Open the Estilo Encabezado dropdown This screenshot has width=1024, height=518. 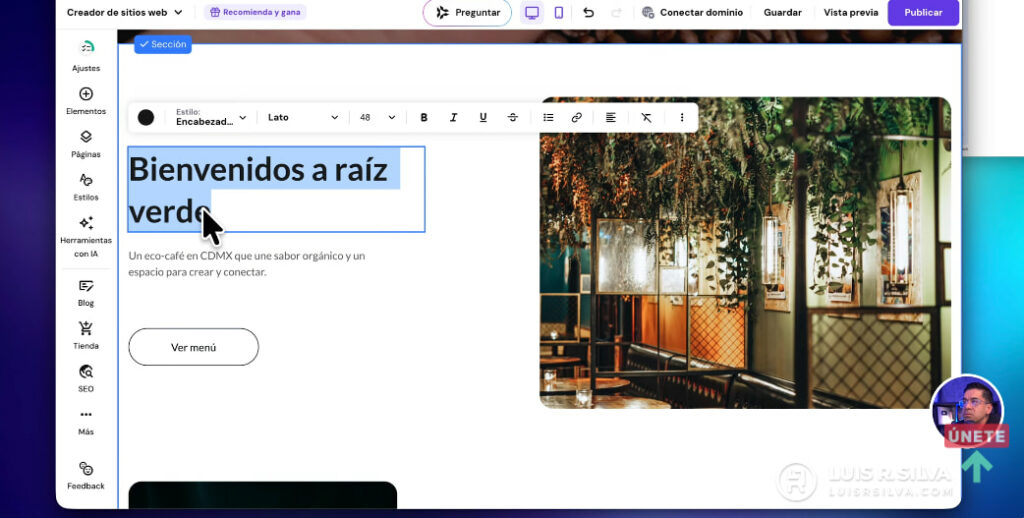[211, 118]
